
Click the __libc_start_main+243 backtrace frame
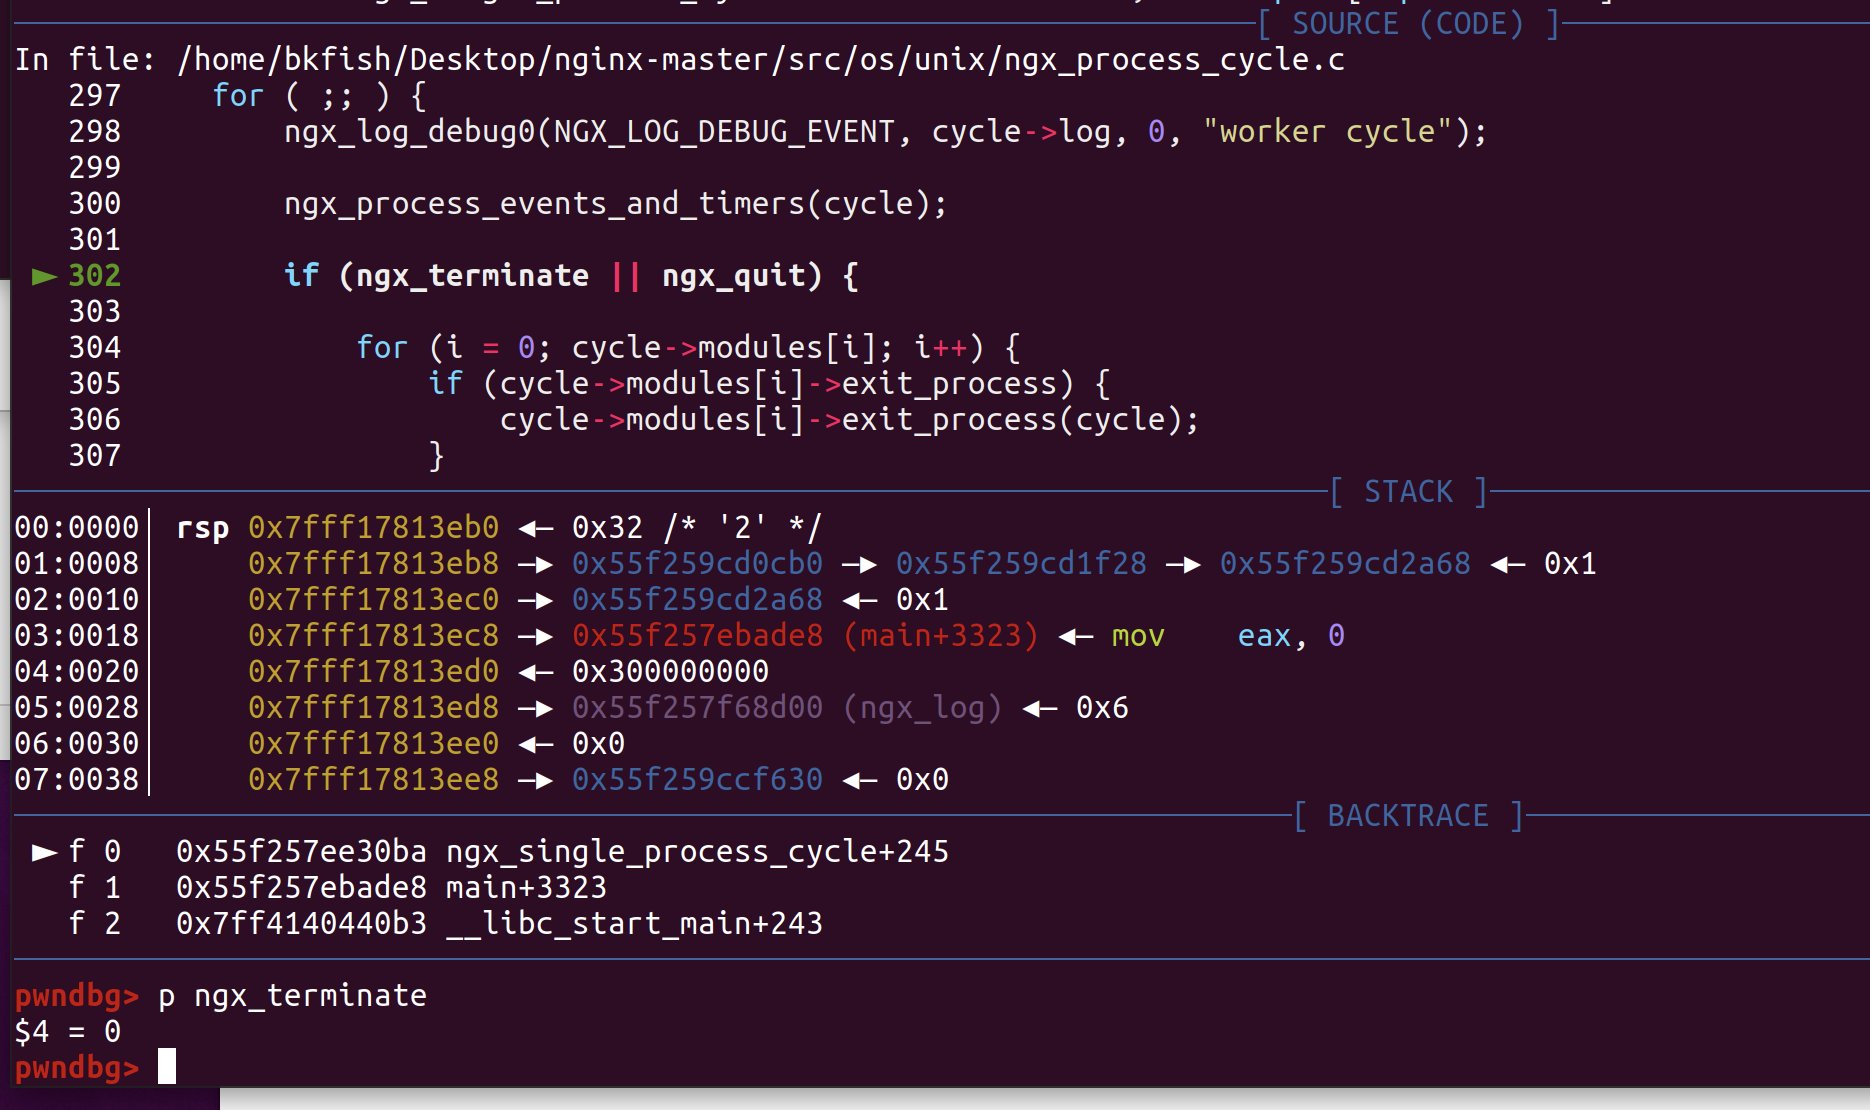point(634,924)
